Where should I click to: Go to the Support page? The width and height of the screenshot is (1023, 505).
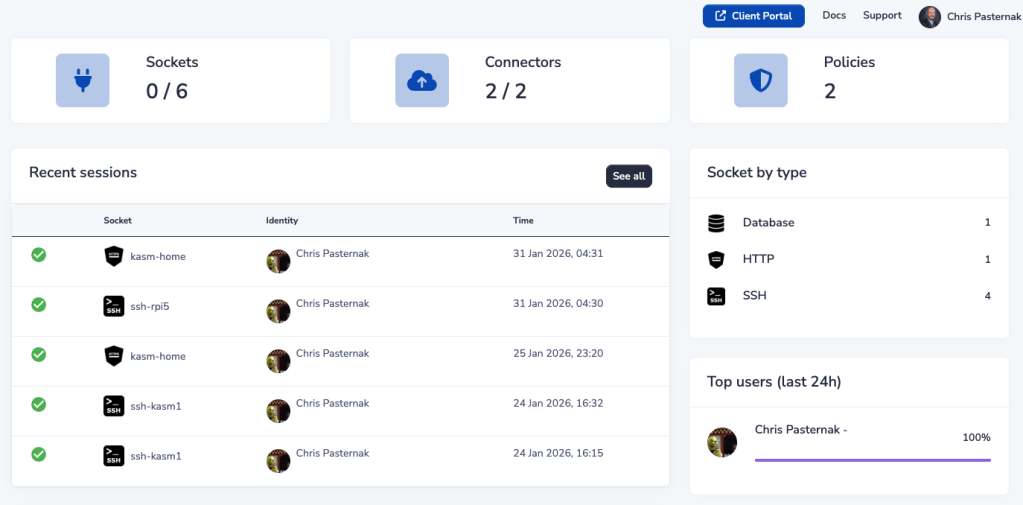tap(882, 16)
